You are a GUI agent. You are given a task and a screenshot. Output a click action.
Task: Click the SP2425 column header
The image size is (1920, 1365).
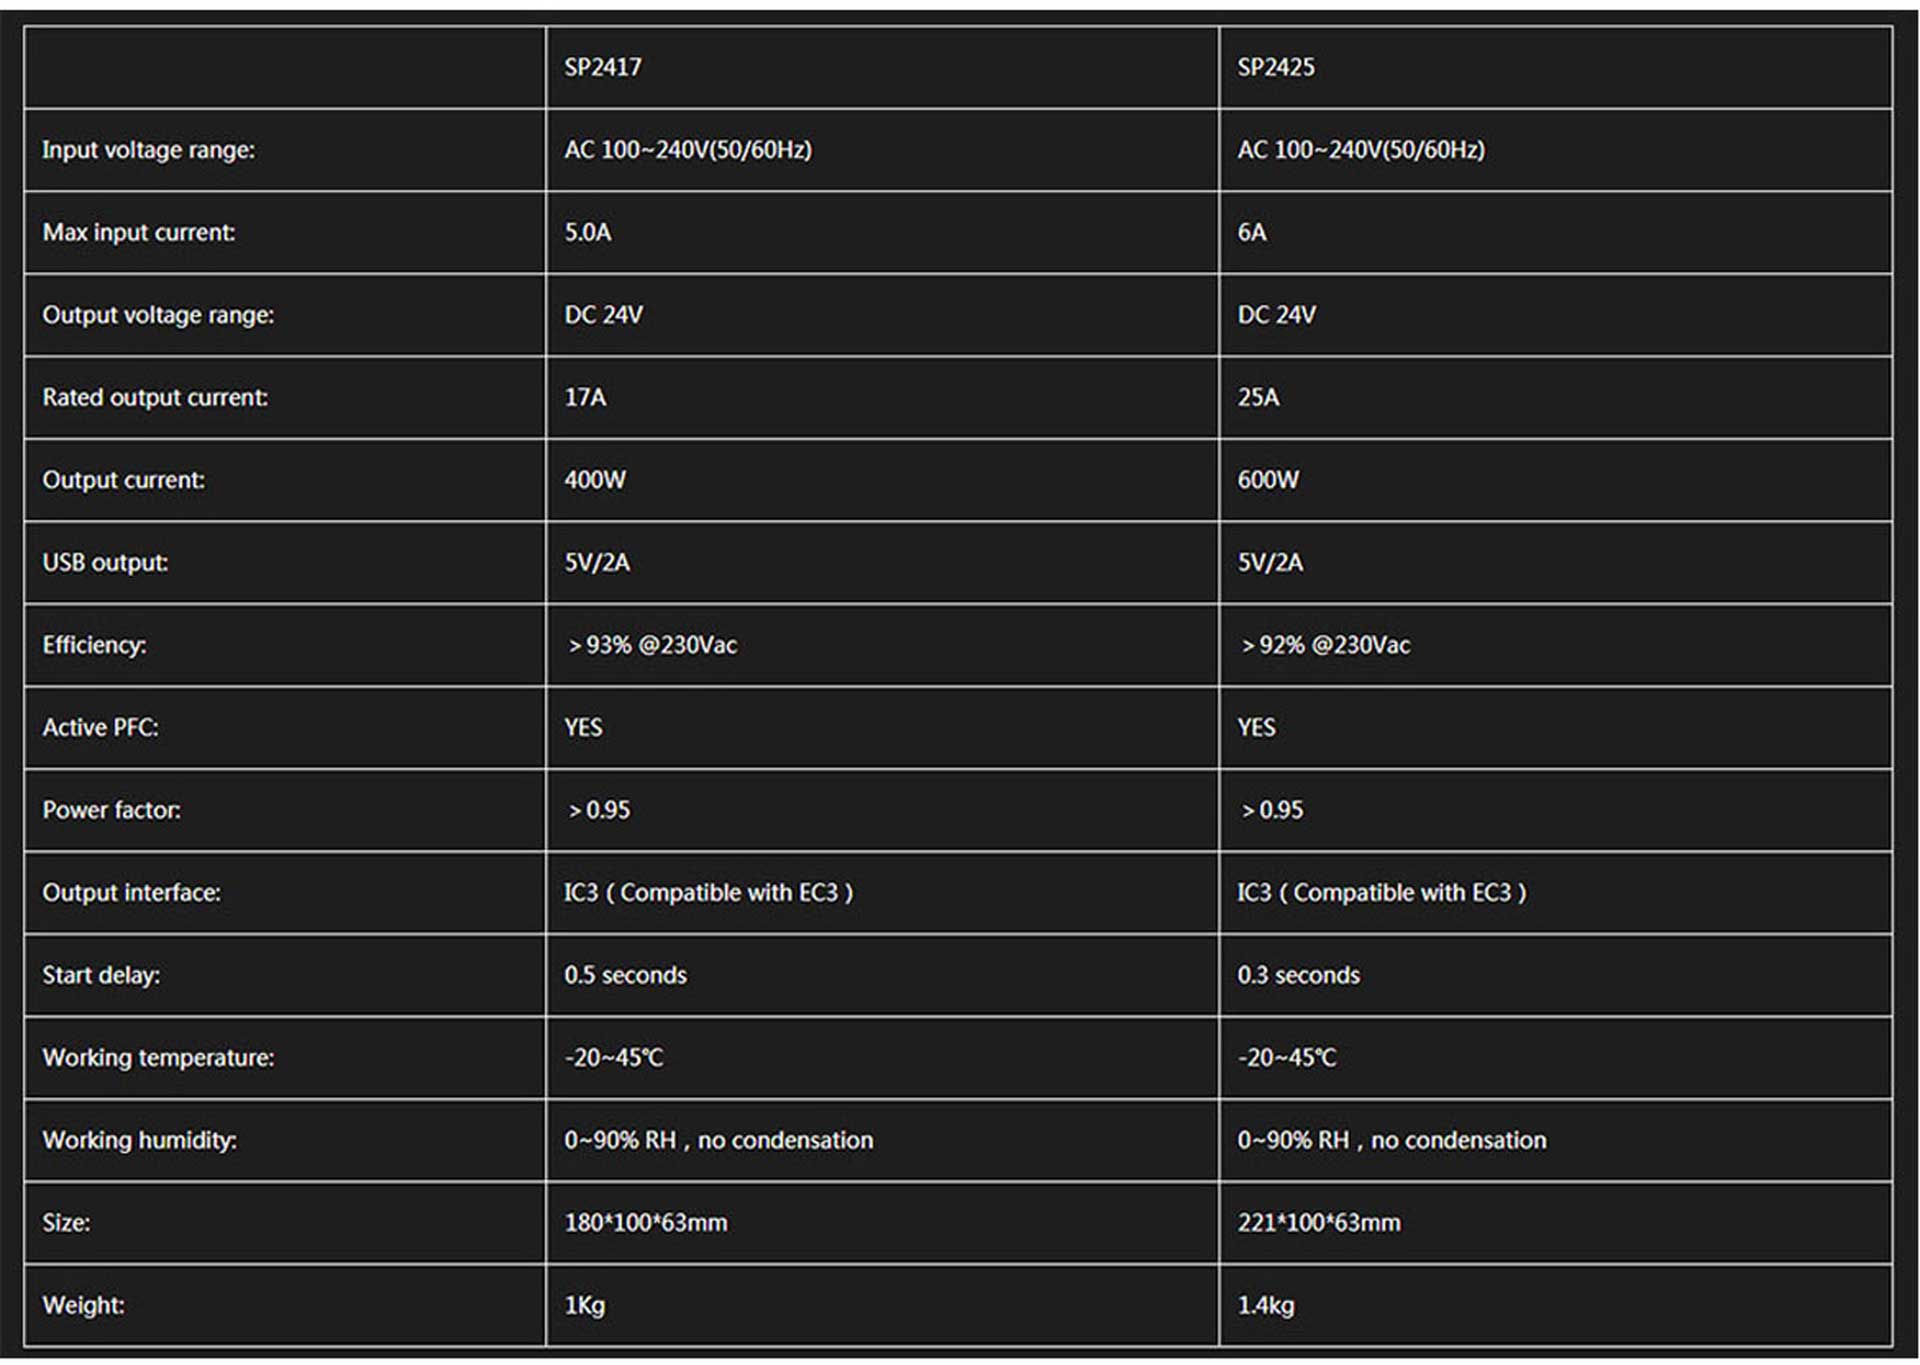tap(1276, 67)
